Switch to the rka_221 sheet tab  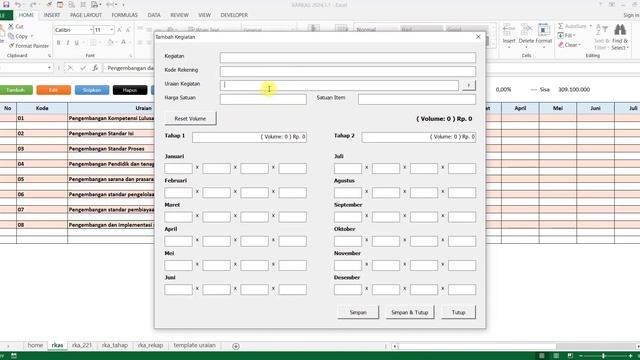pyautogui.click(x=82, y=345)
